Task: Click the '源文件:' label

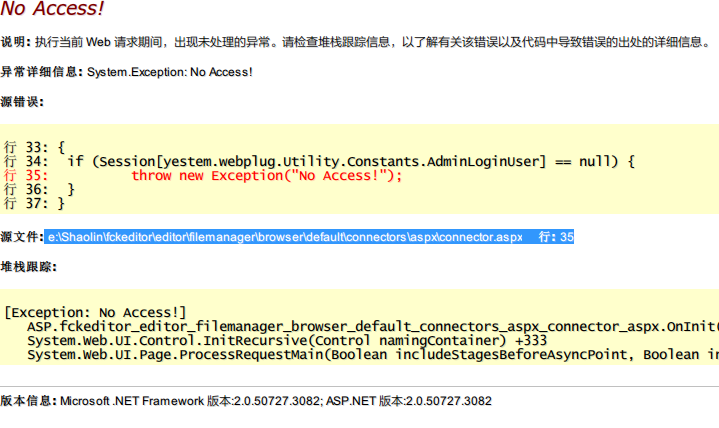Action: coord(22,237)
